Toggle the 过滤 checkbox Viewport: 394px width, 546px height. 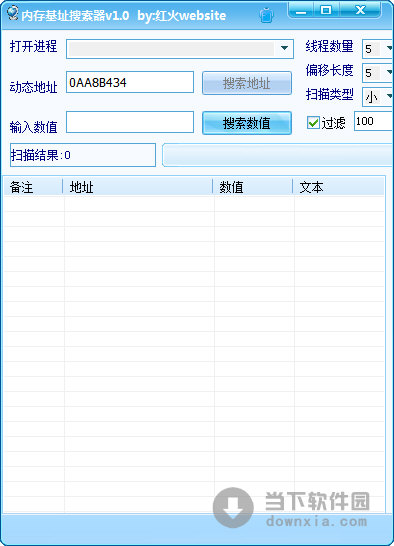point(313,123)
